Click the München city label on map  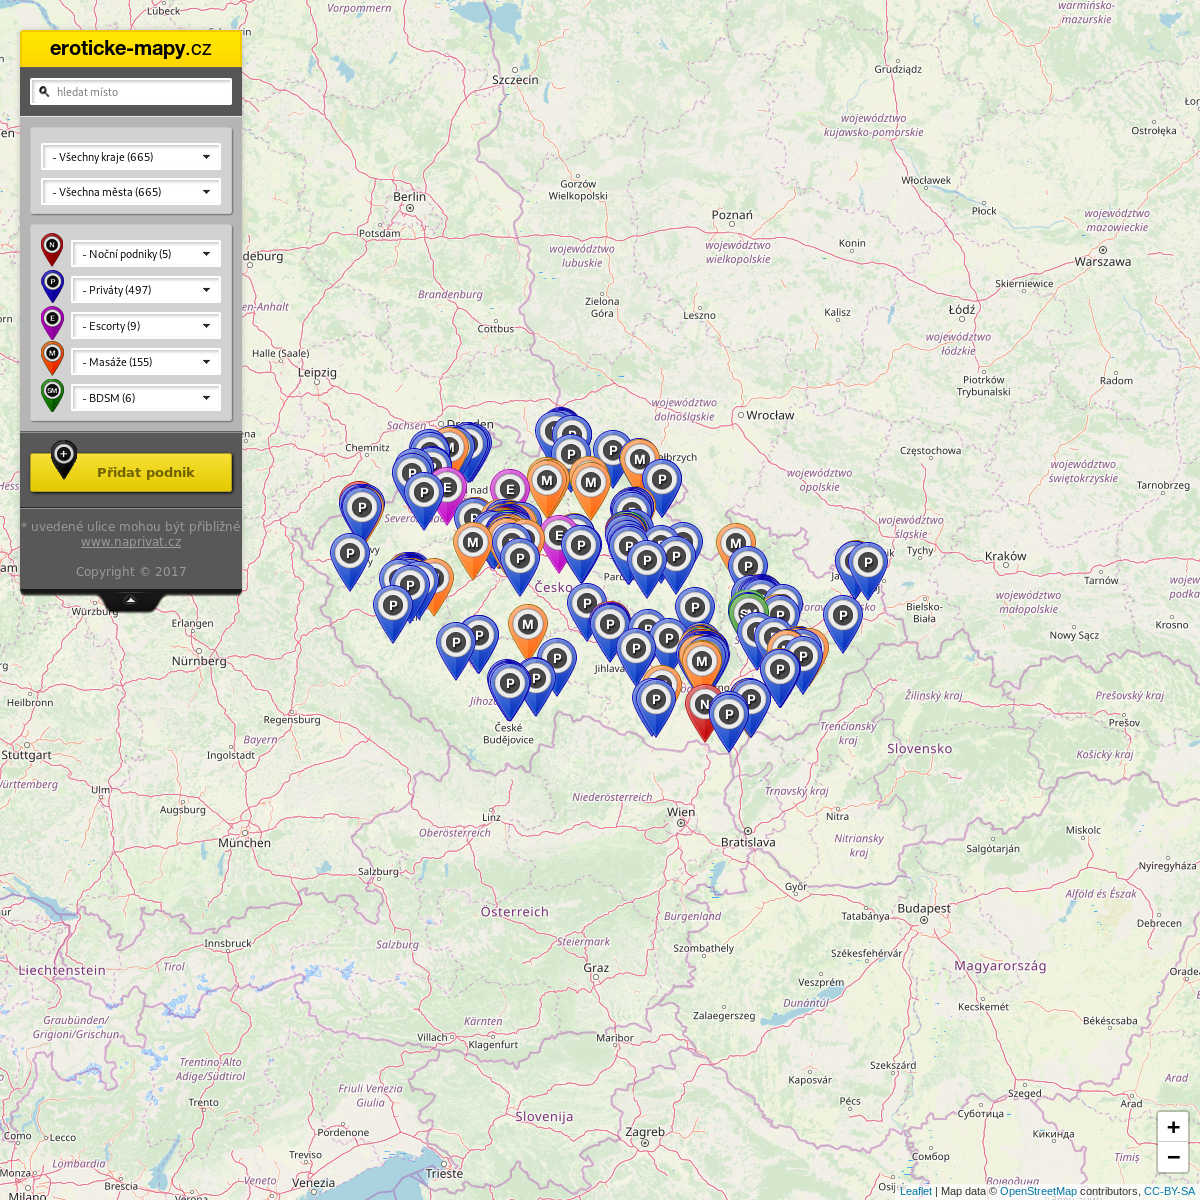(244, 843)
